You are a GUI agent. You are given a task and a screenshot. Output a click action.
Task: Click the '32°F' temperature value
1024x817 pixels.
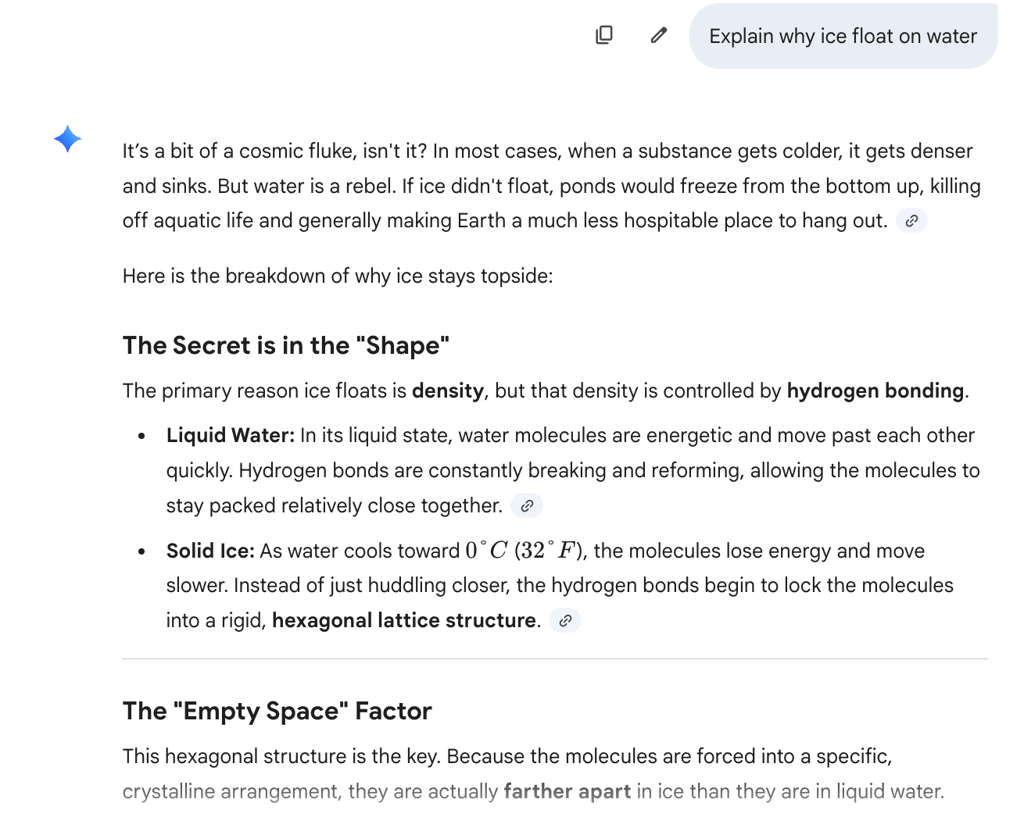tap(547, 551)
